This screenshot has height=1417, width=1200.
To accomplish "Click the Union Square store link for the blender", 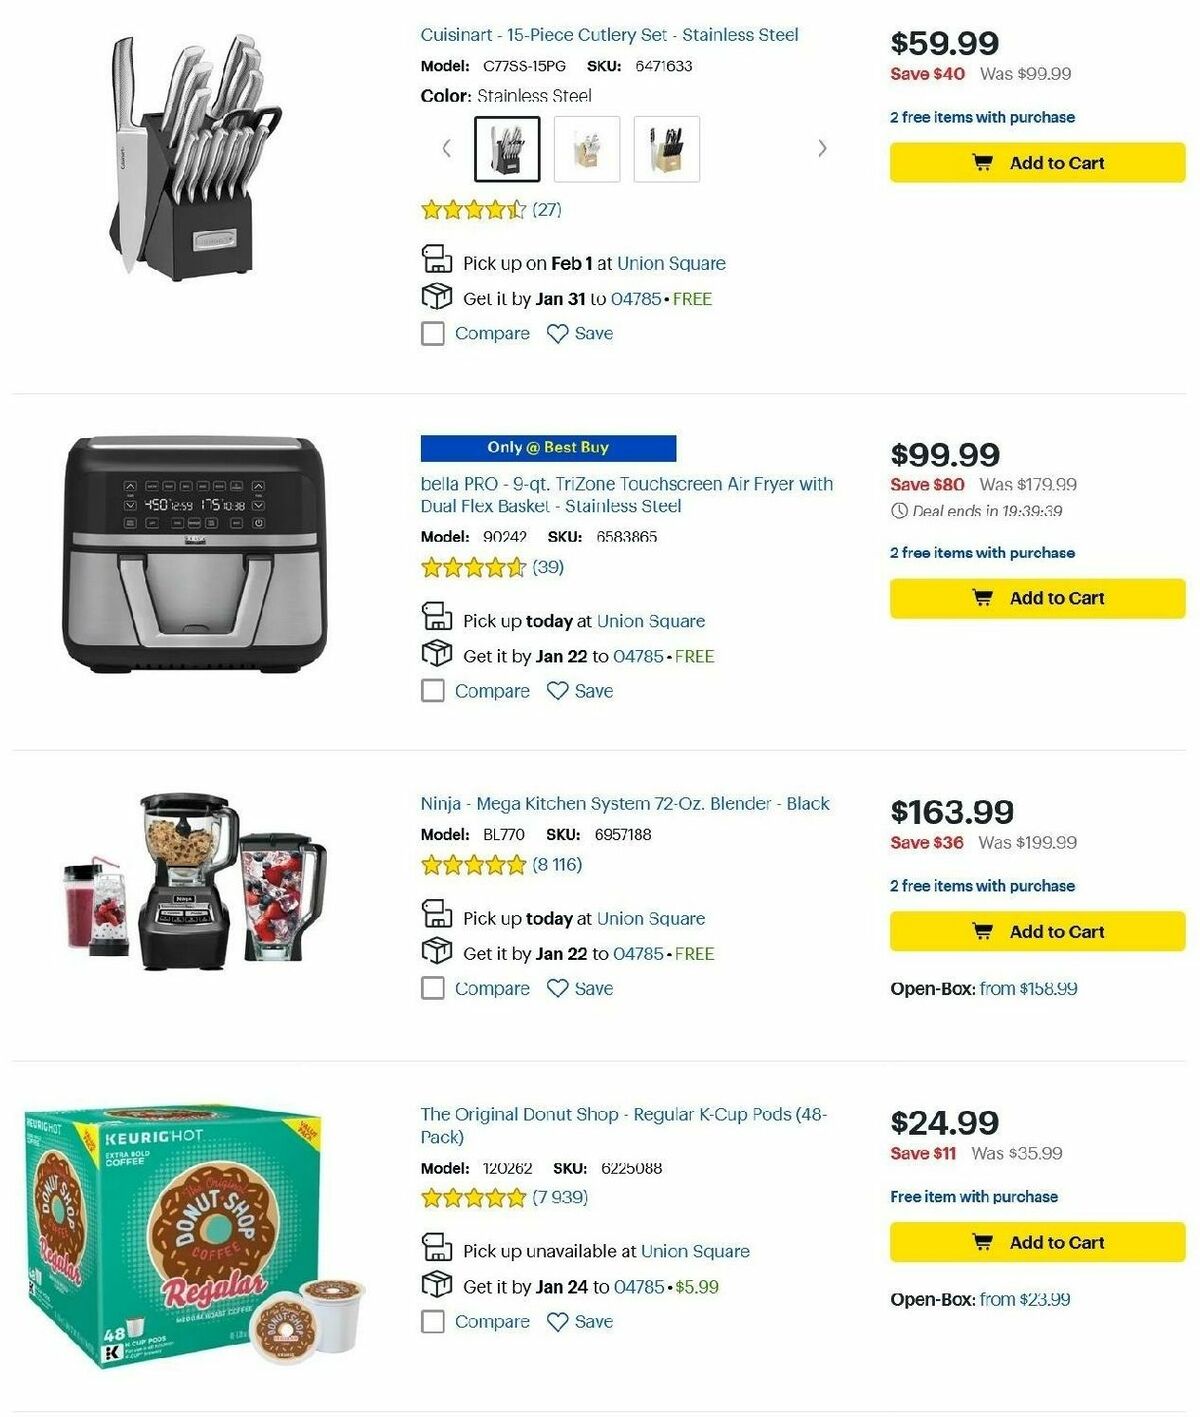I will click(650, 918).
